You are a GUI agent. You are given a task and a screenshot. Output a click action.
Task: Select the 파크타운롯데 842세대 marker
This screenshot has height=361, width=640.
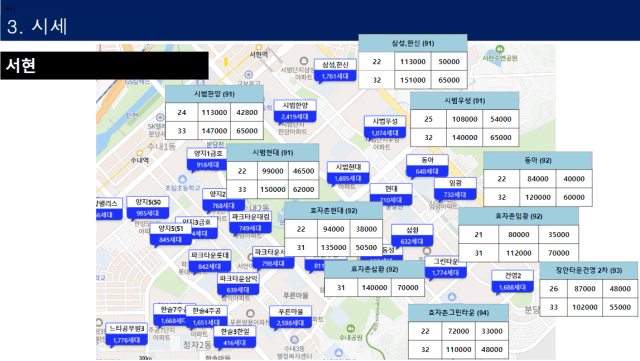(x=210, y=261)
